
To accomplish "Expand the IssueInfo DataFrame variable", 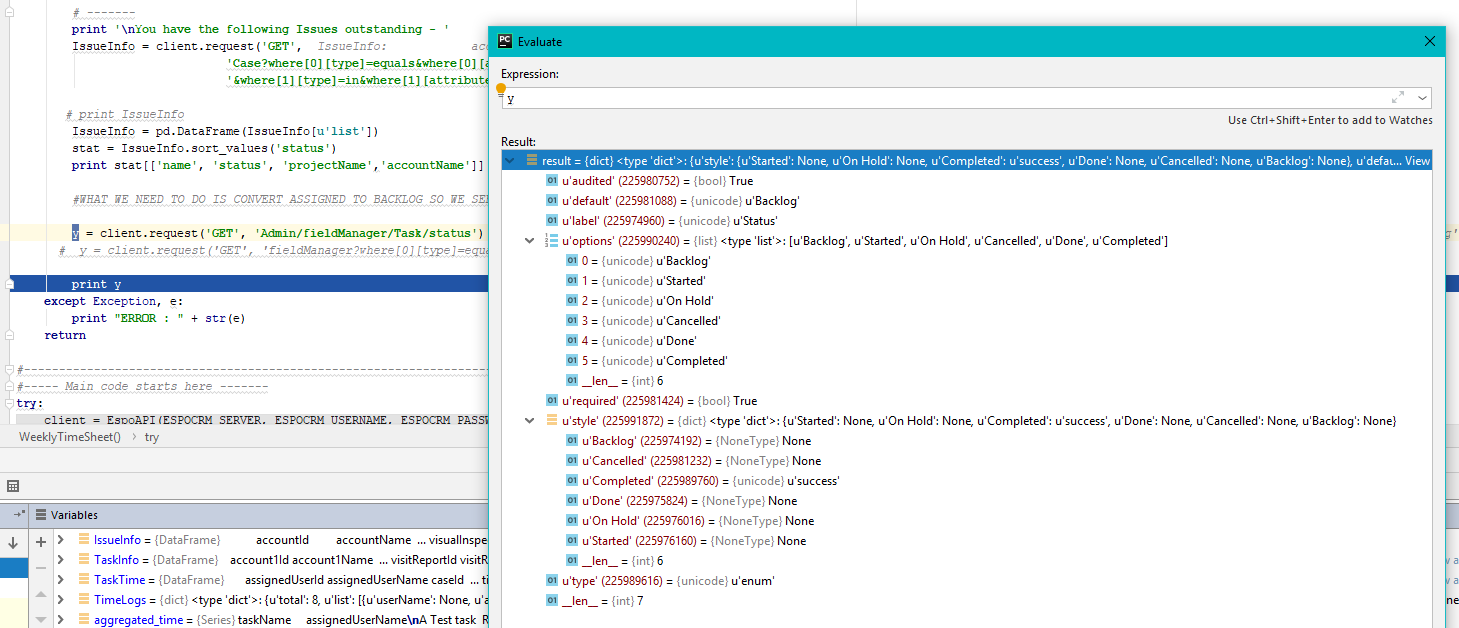I will point(61,540).
